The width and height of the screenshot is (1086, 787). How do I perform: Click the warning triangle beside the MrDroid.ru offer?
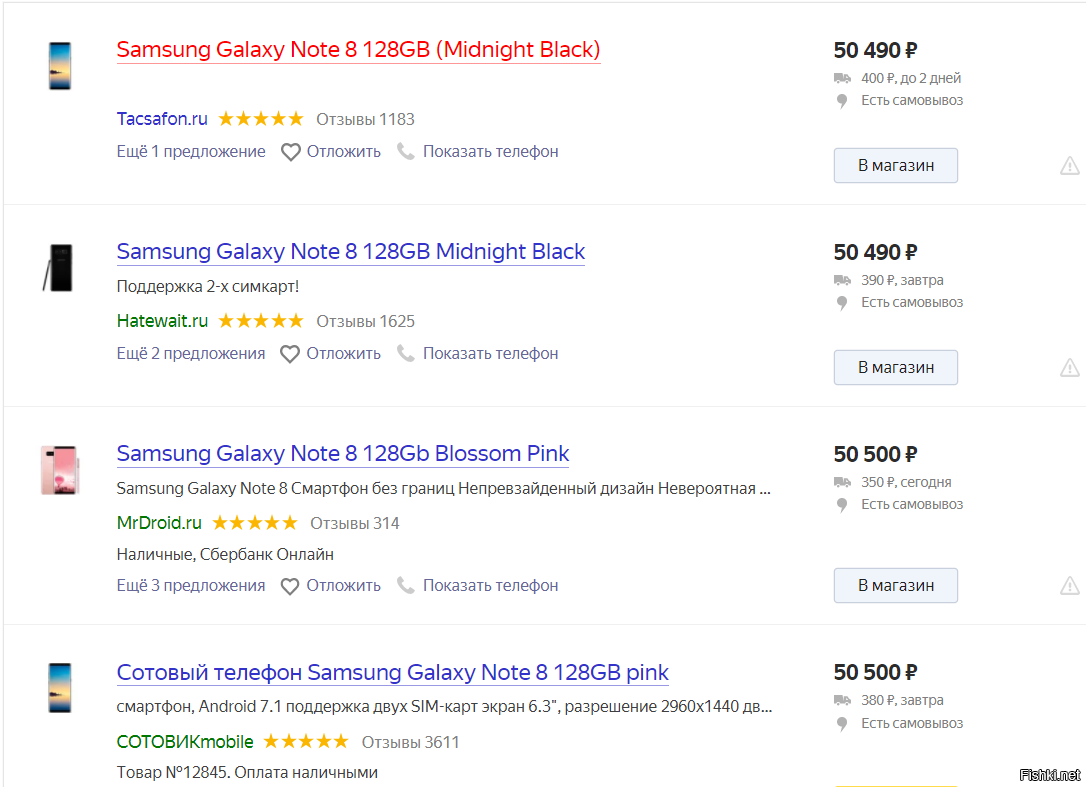click(1069, 586)
